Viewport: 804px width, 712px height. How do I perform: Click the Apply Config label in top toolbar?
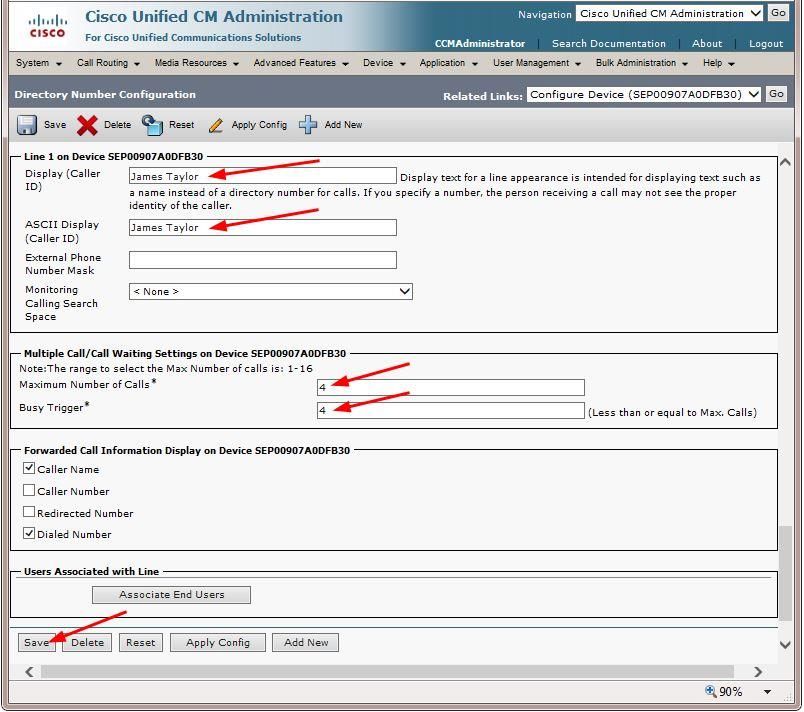[x=259, y=125]
